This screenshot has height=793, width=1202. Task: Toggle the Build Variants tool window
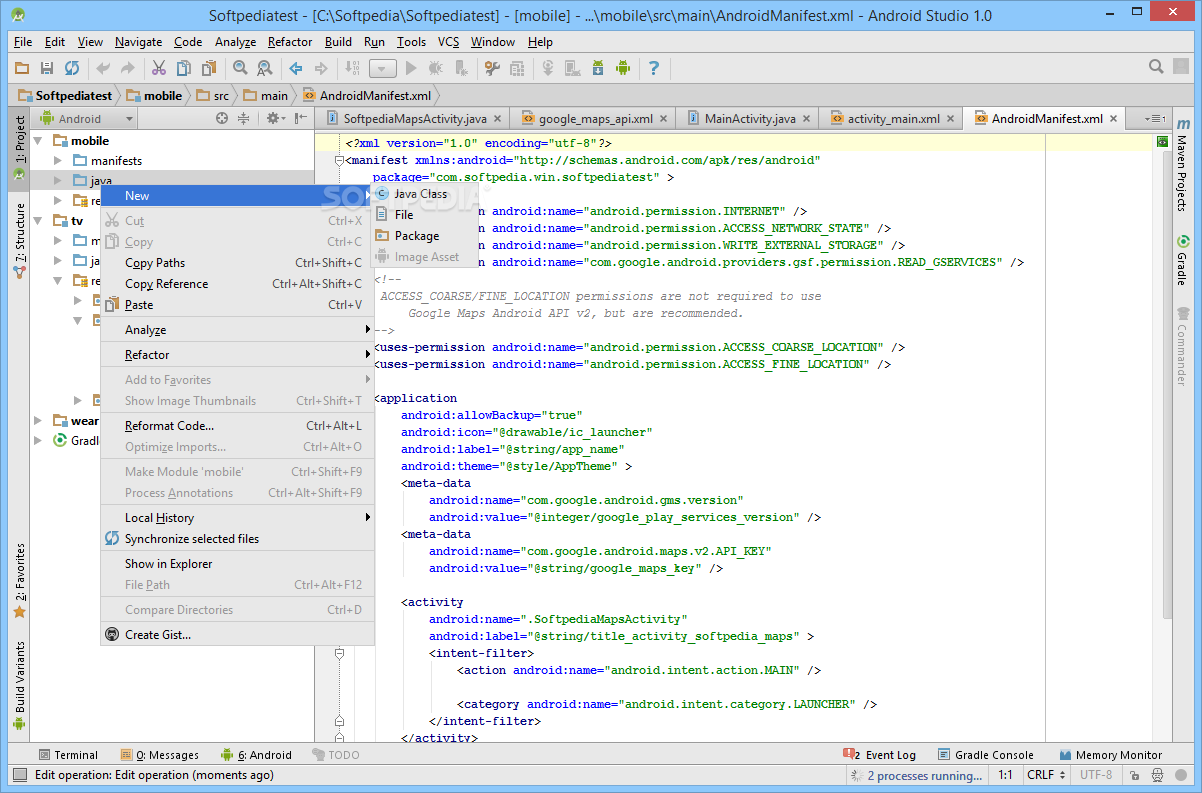click(x=19, y=686)
